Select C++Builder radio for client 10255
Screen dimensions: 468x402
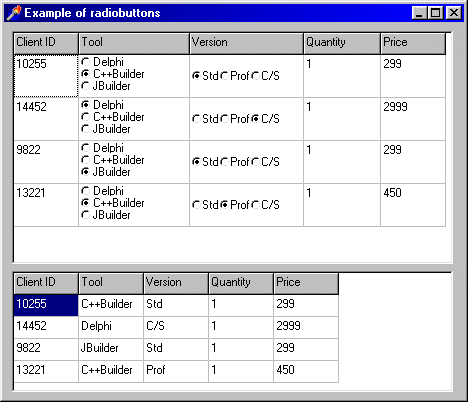(x=86, y=74)
